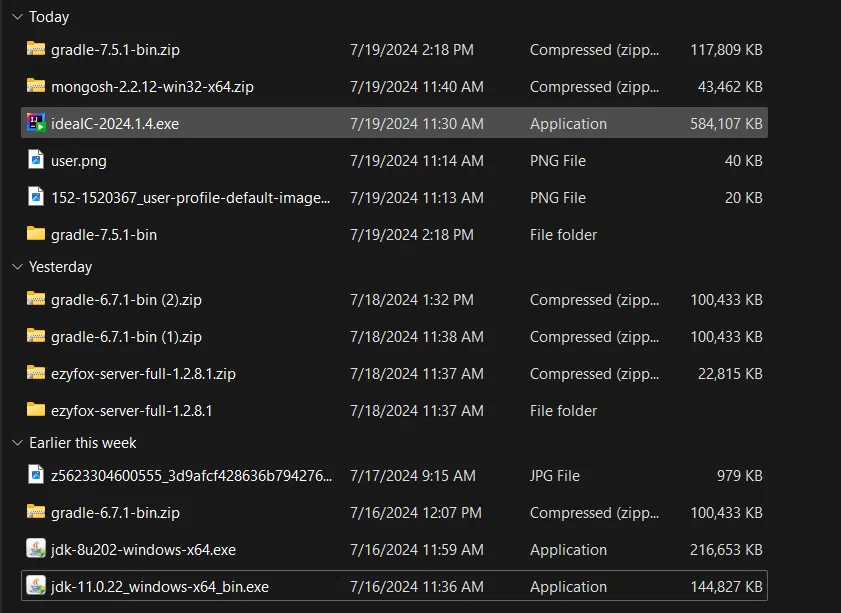Select file name jdk-11.0.22_windows-x64_bin.exe
The width and height of the screenshot is (841, 613).
click(160, 587)
